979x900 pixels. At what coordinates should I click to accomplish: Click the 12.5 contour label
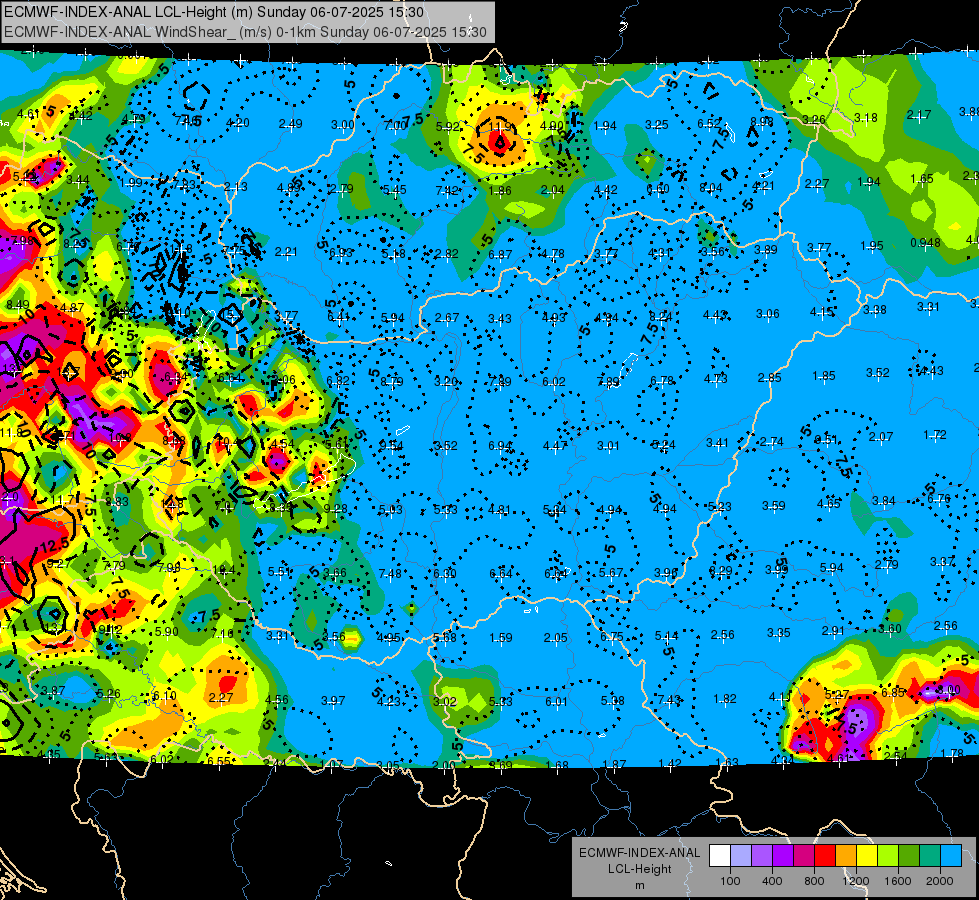55,547
